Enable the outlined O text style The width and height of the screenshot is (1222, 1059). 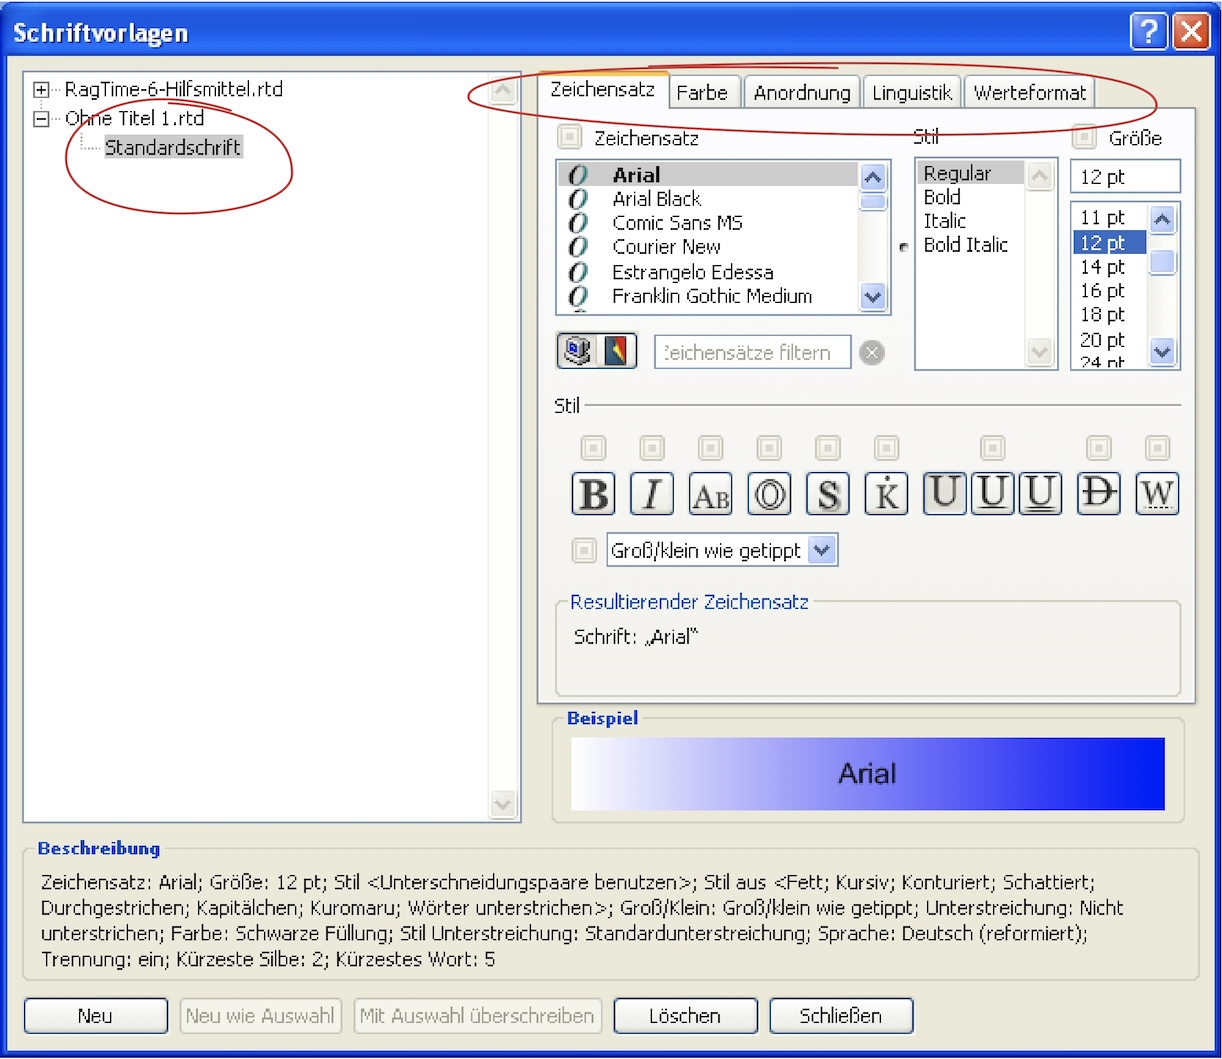coord(769,494)
